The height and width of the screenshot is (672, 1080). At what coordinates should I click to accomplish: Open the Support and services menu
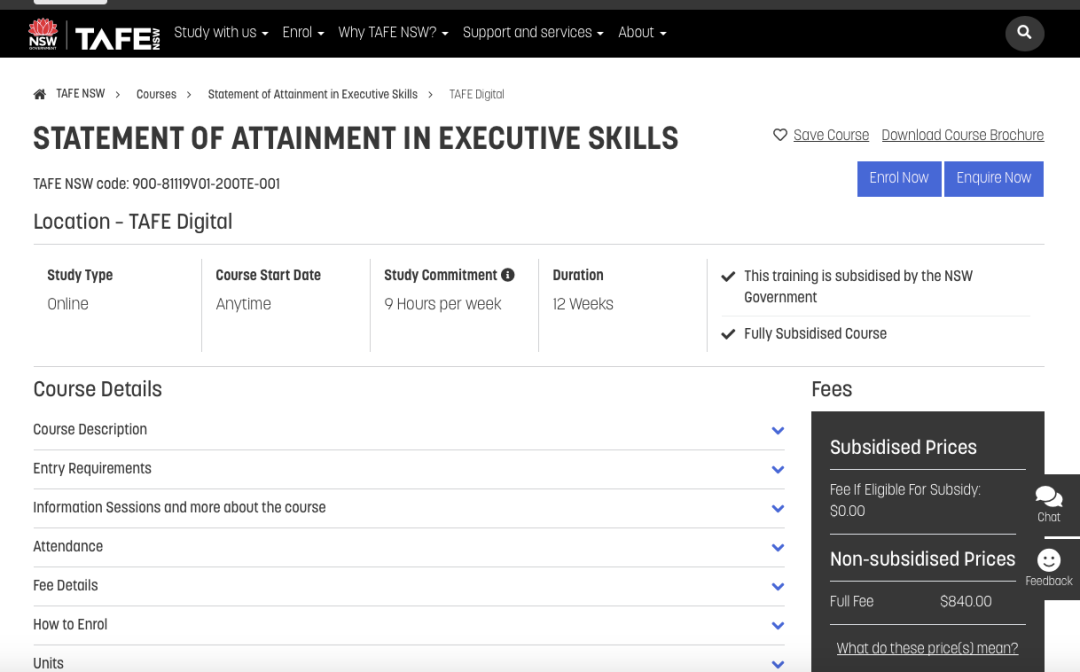tap(533, 32)
